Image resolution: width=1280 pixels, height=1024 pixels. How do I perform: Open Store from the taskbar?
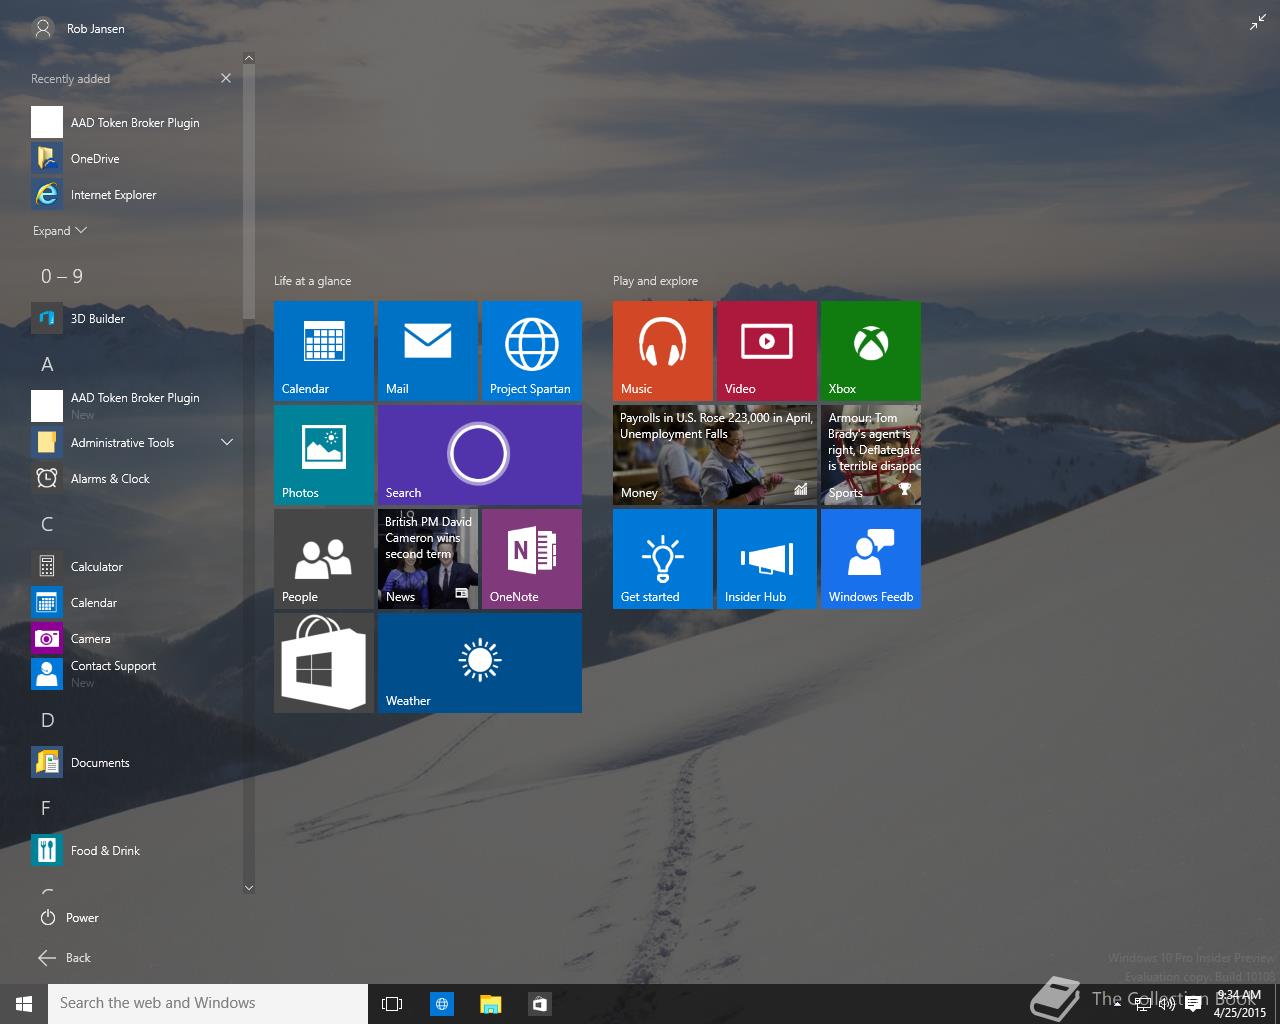(539, 1003)
